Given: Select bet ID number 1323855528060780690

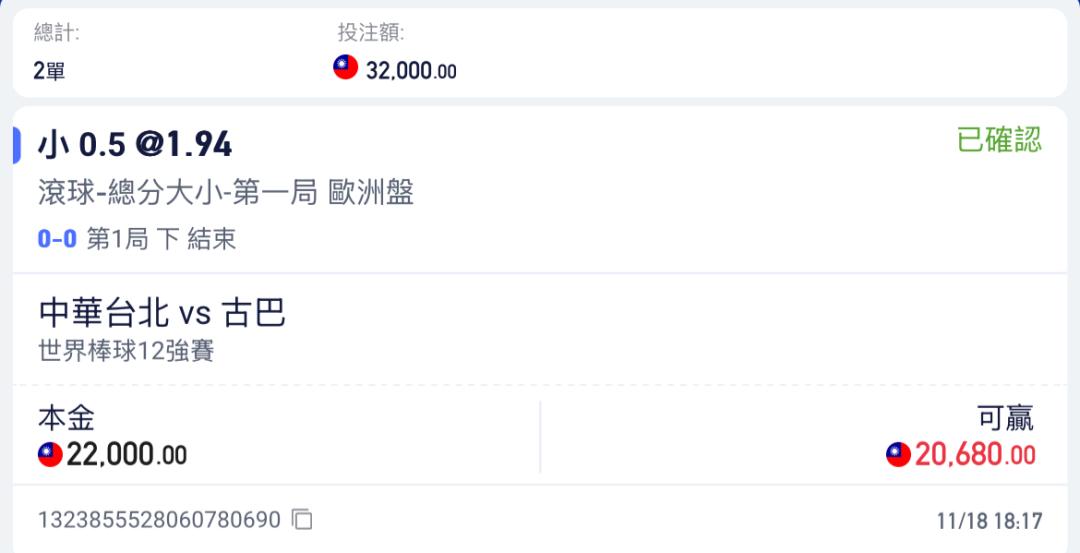Looking at the screenshot, I should click(x=159, y=519).
